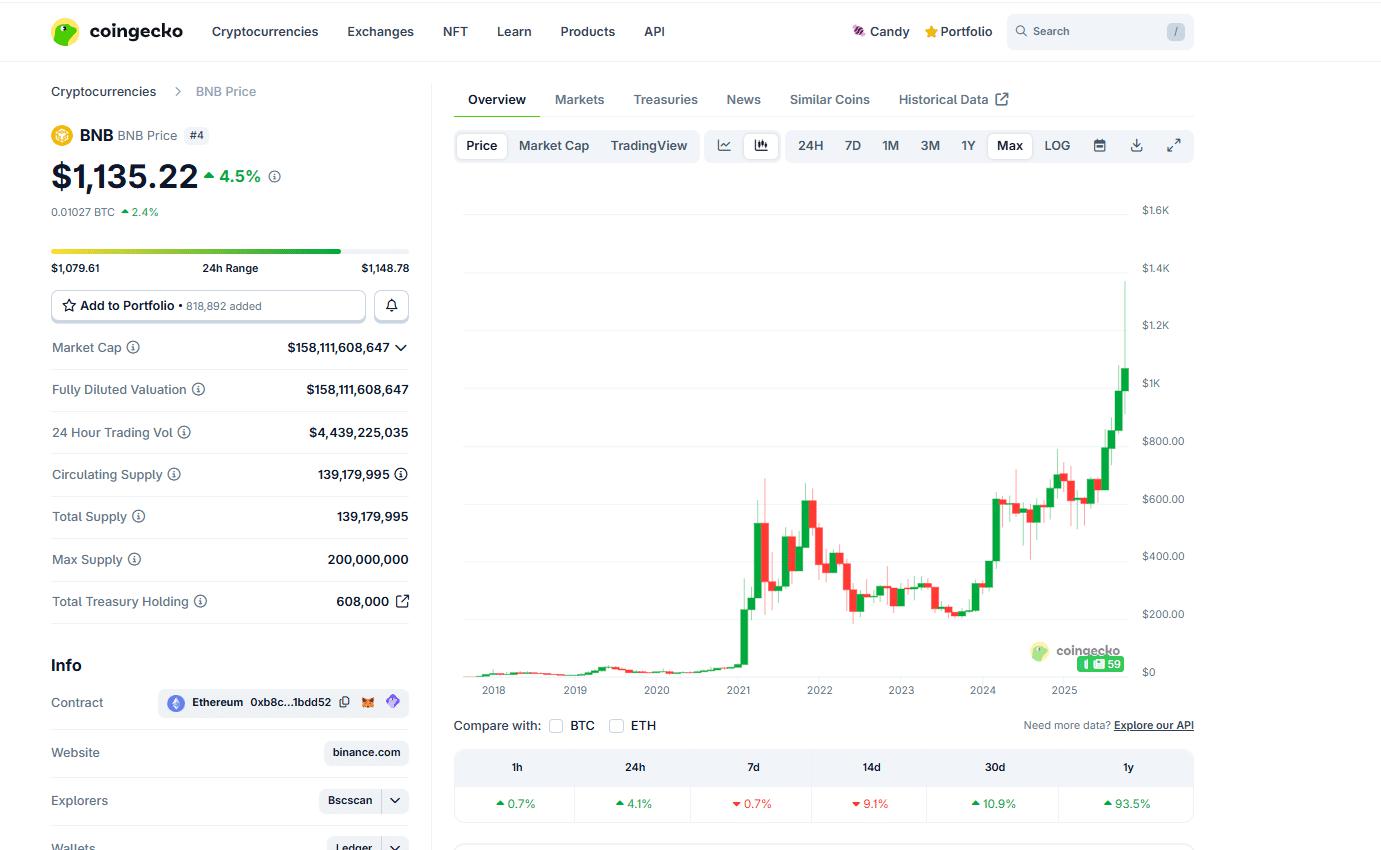
Task: Expand the chart to fullscreen
Action: tap(1173, 146)
